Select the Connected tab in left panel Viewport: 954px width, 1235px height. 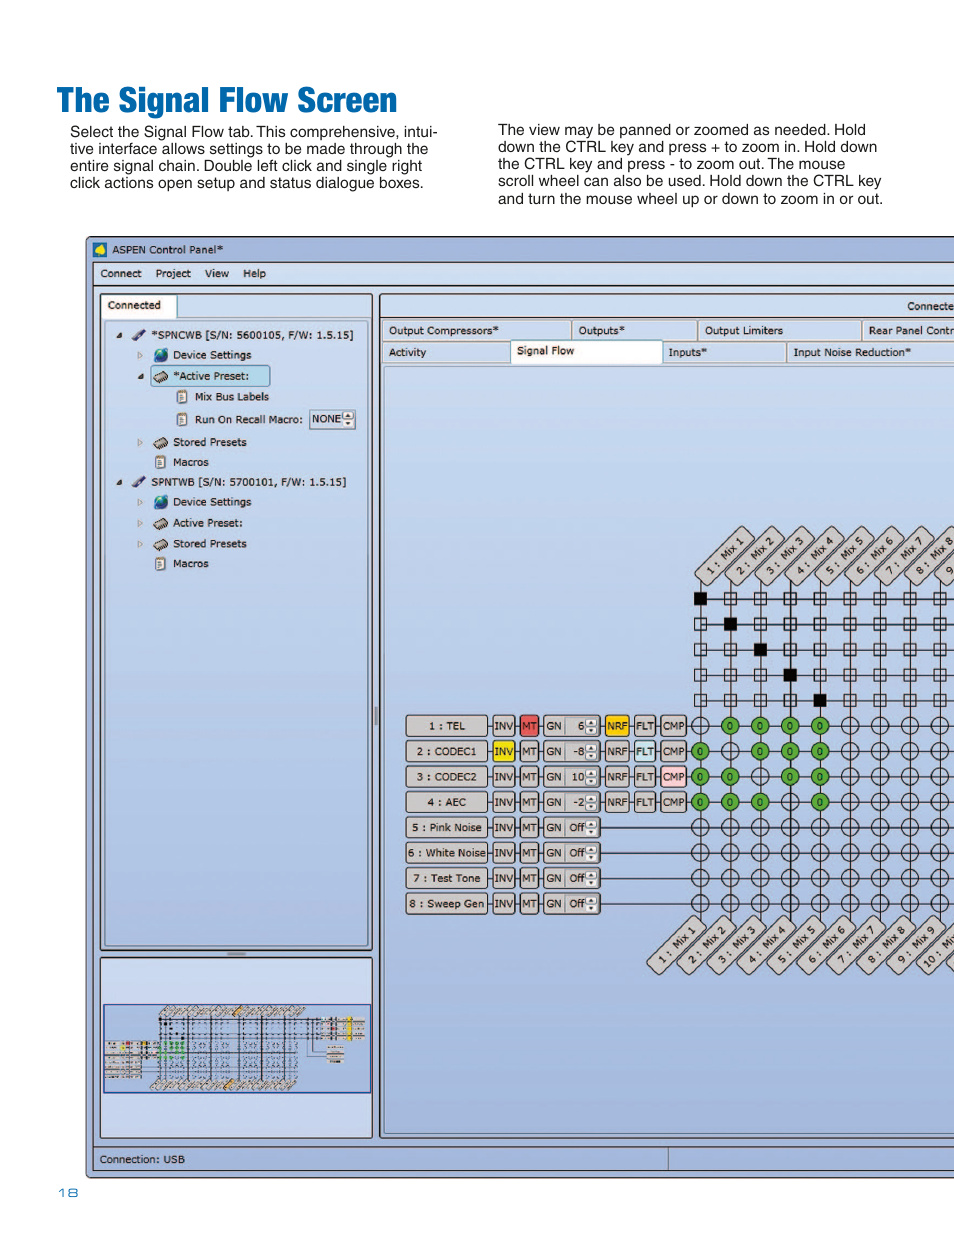(x=138, y=306)
